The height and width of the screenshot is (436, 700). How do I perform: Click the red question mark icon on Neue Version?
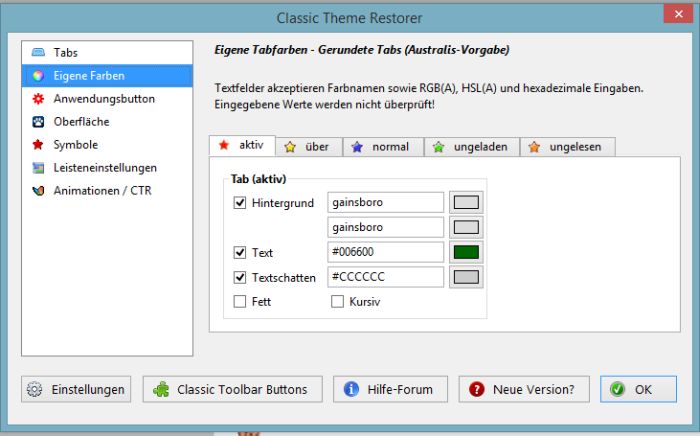[476, 389]
